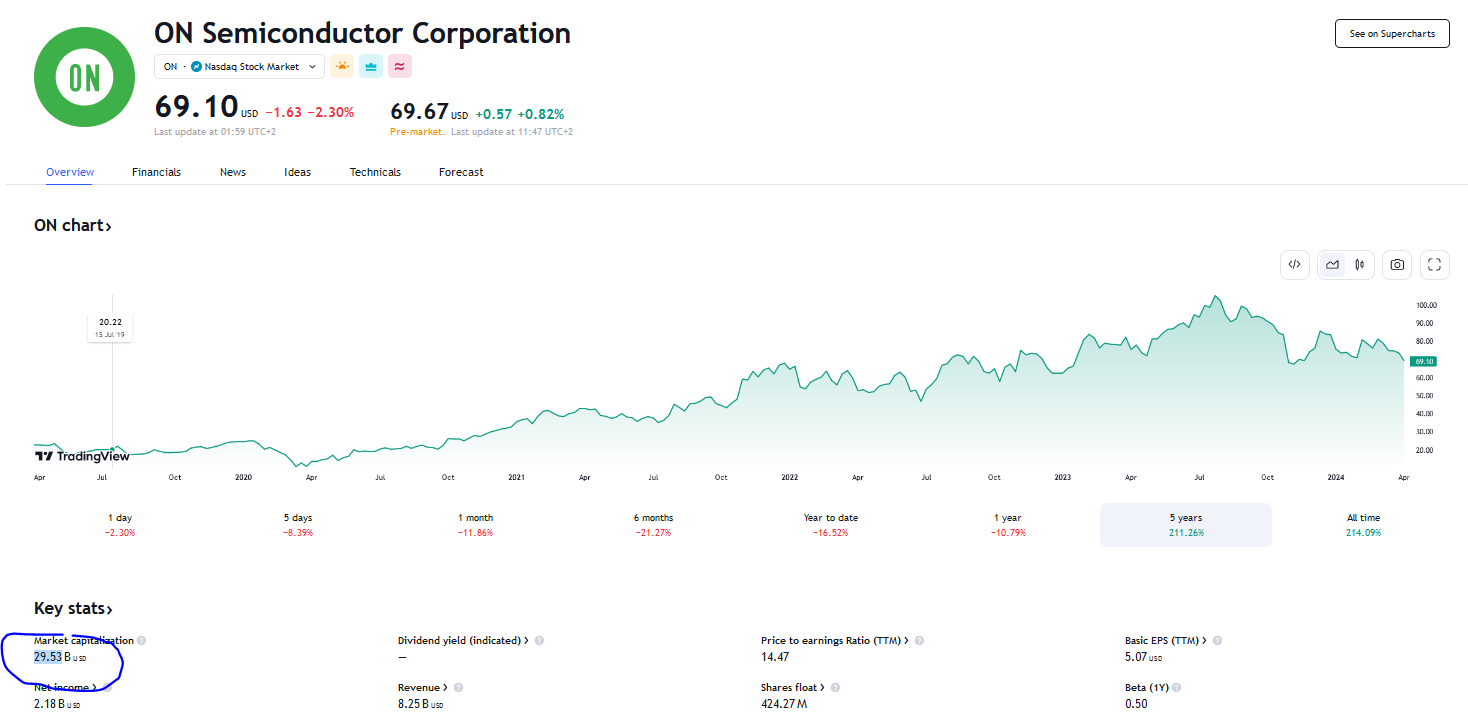Click the pink approximately-equal badge icon
Screen dimensions: 1468x723
pos(400,66)
